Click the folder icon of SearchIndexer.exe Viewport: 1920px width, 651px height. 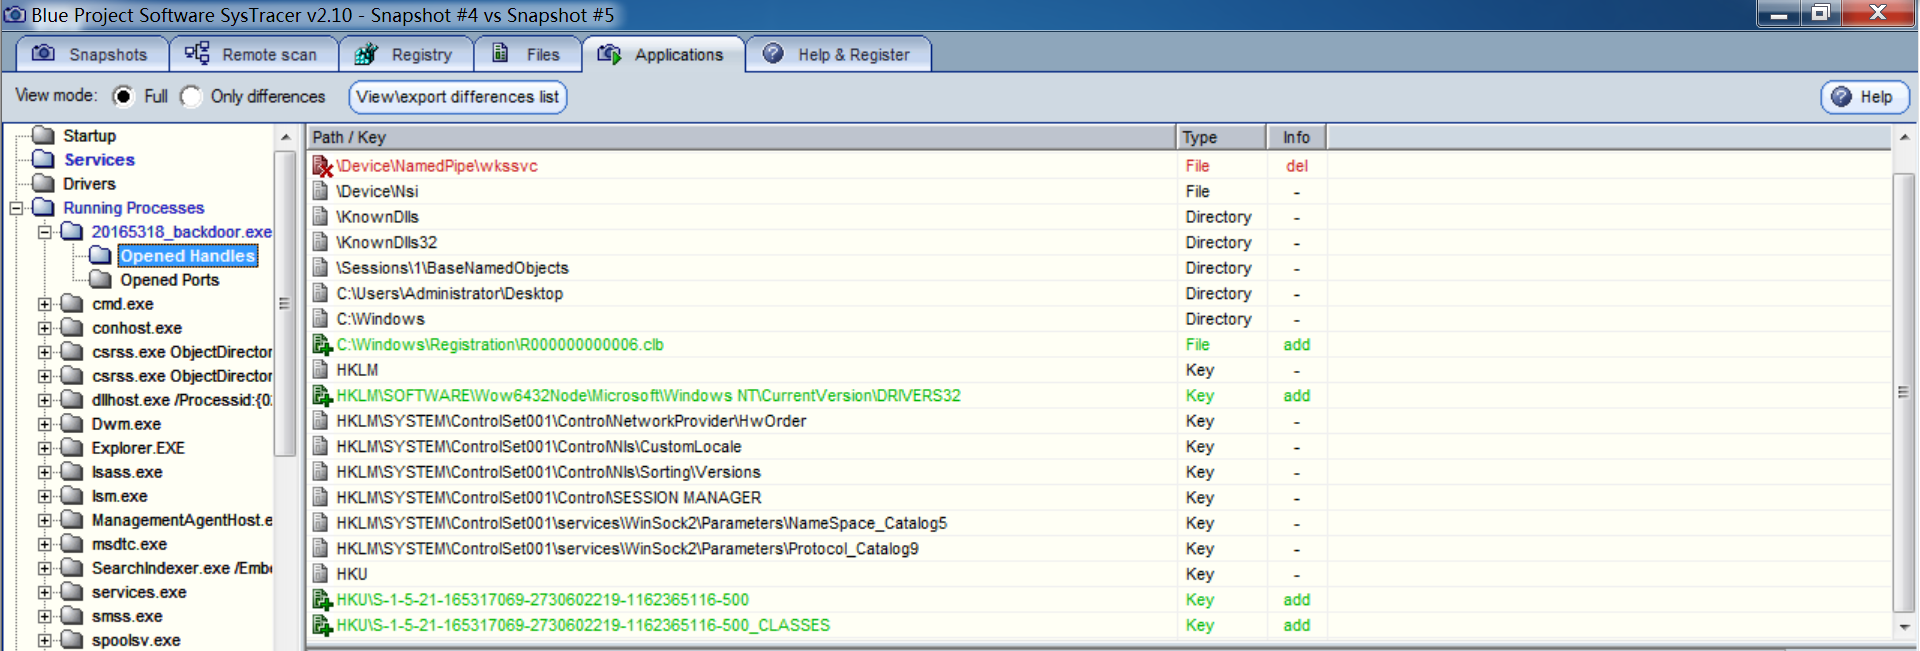pos(71,567)
